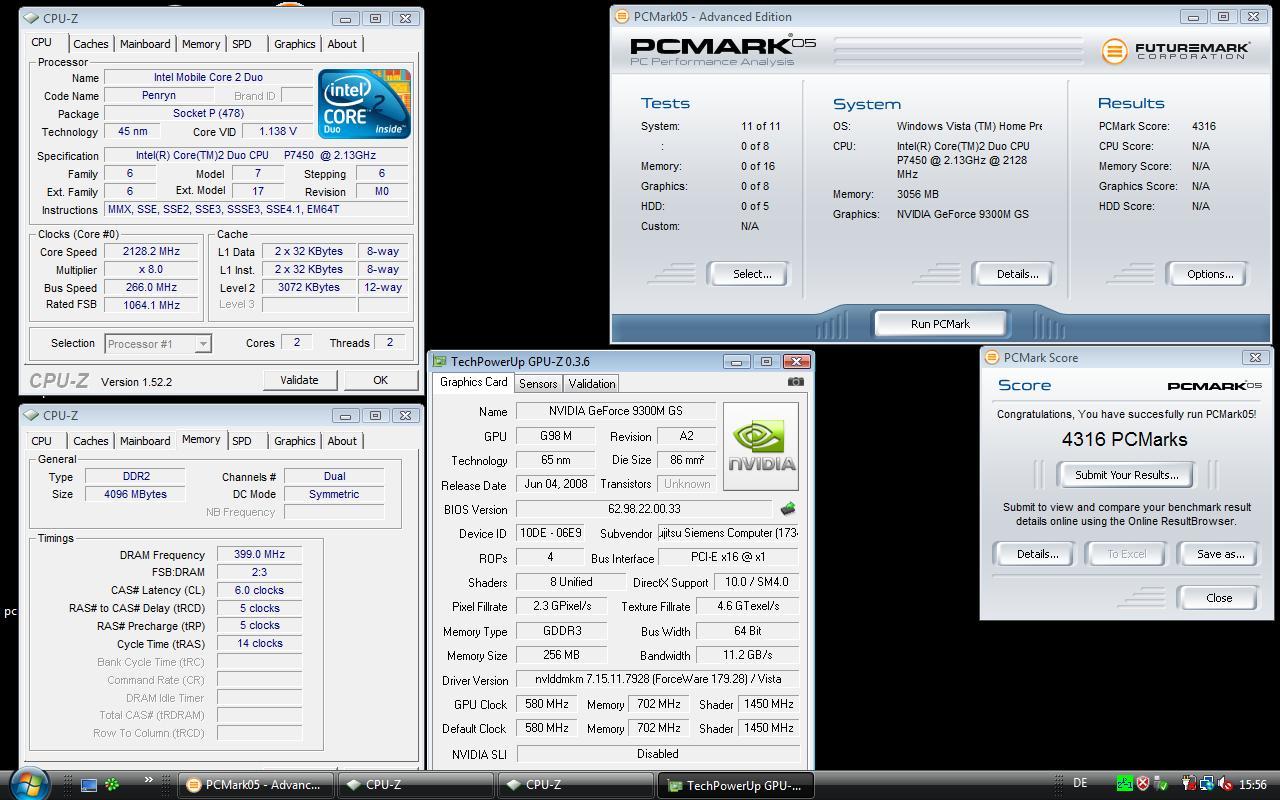1280x800 pixels.
Task: Open Caches tab in bottom CPU-Z window
Action: coord(90,441)
